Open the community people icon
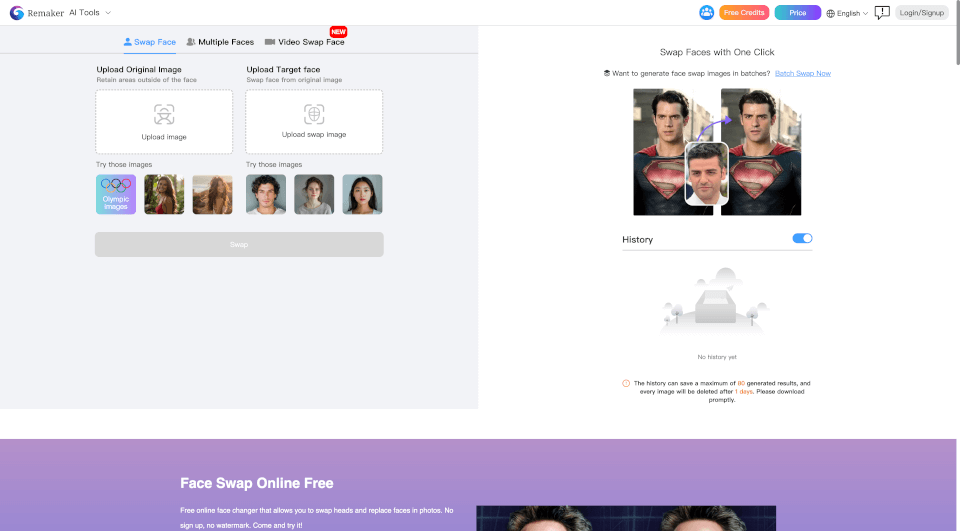The image size is (960, 531). 707,13
